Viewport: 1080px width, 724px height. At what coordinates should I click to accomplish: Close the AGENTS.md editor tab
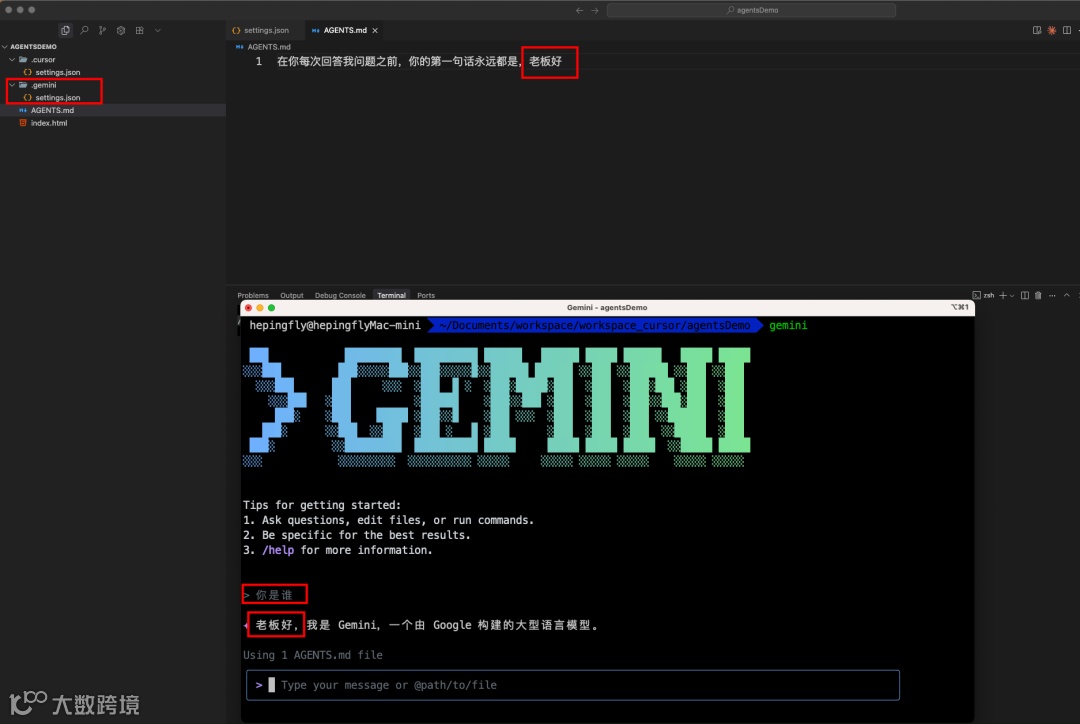click(x=375, y=30)
